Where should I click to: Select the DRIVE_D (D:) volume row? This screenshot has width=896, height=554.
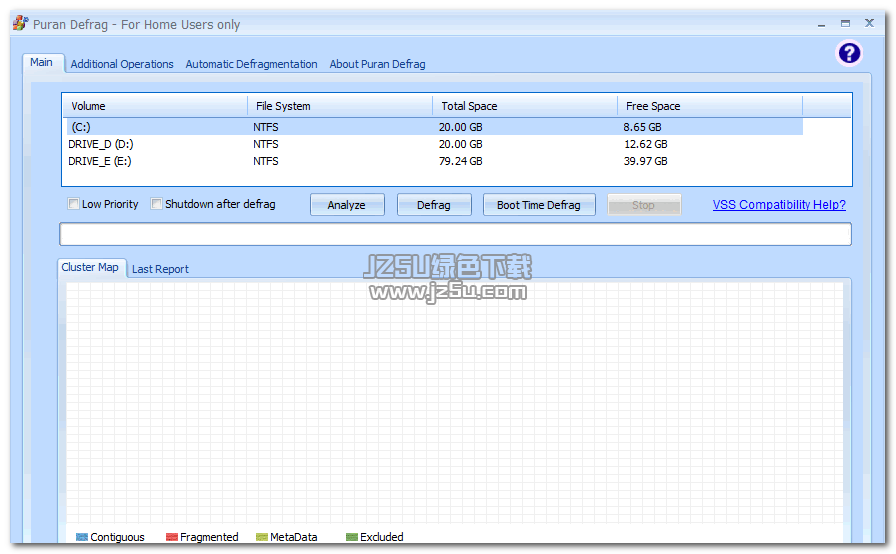click(433, 144)
